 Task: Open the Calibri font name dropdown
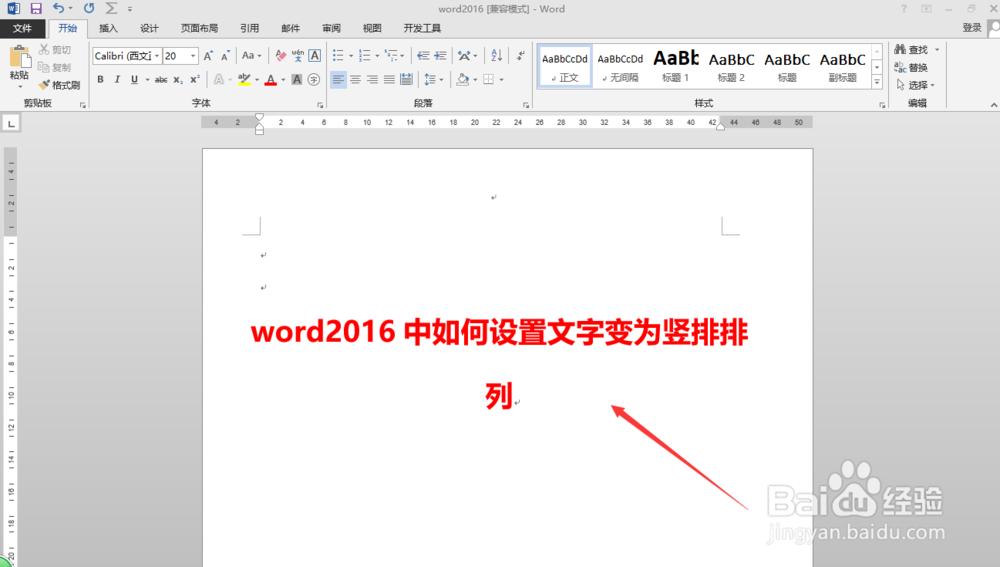click(157, 56)
